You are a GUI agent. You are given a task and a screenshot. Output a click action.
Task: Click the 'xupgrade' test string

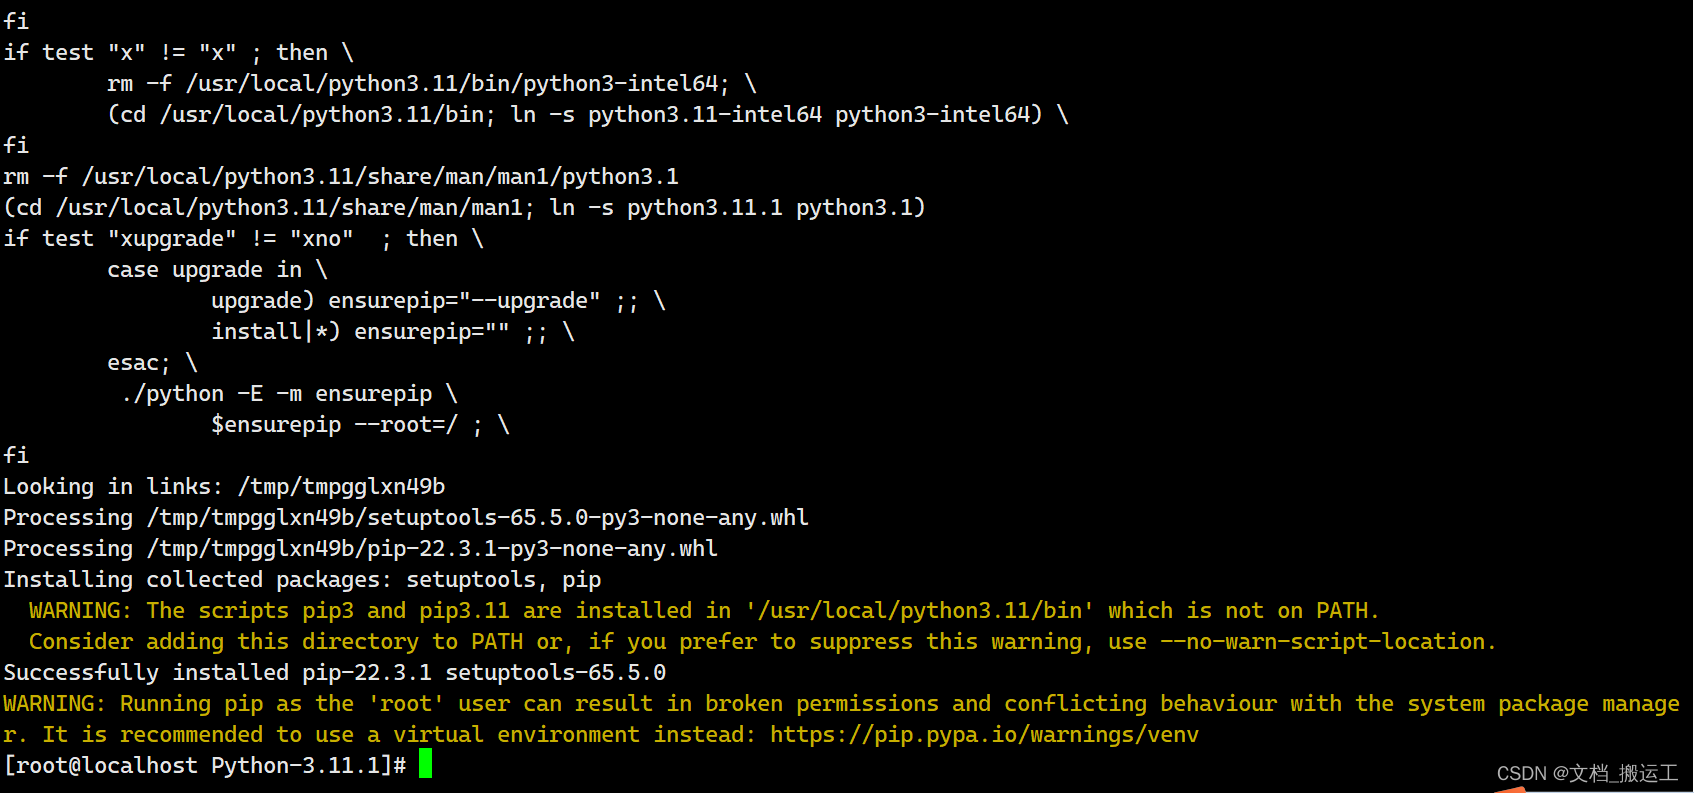pyautogui.click(x=172, y=239)
